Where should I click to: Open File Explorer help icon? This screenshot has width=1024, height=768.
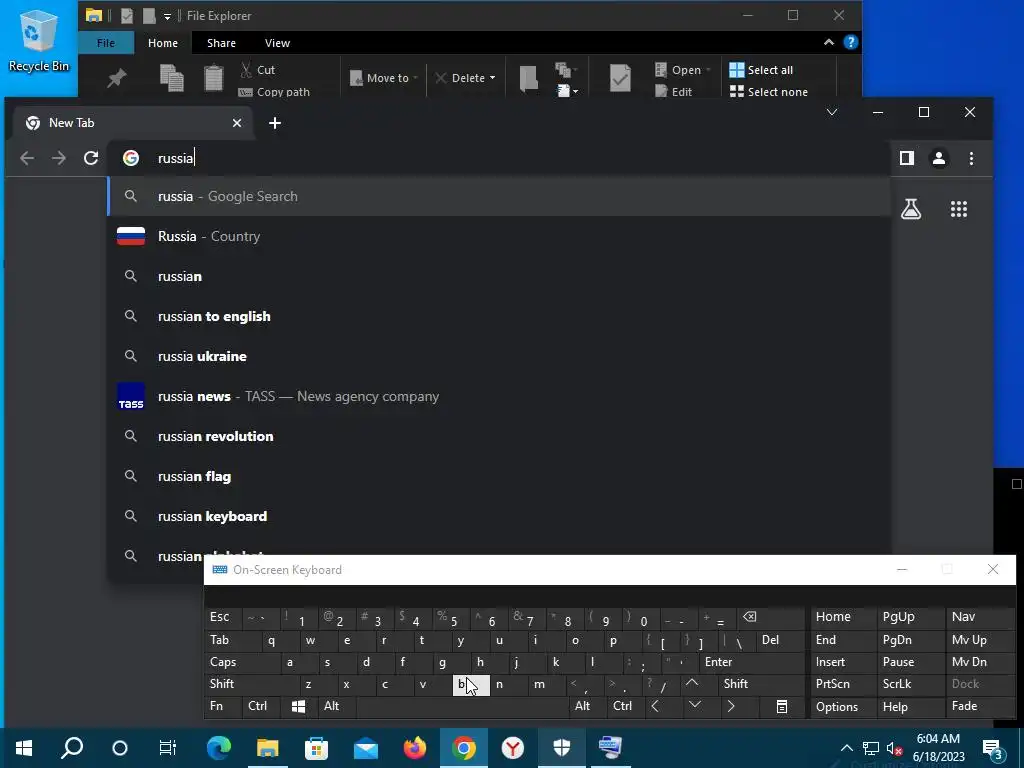(x=850, y=42)
